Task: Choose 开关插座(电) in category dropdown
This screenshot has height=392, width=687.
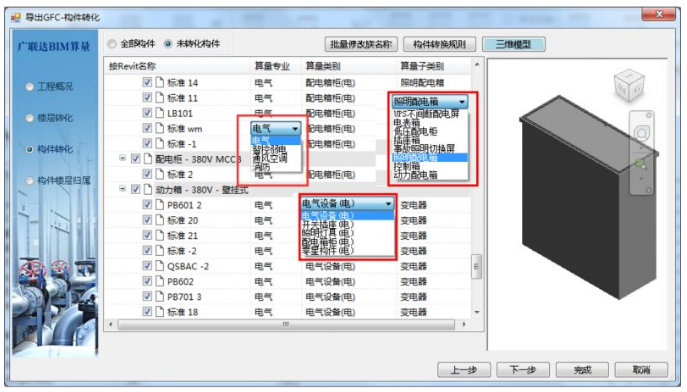Action: point(327,224)
